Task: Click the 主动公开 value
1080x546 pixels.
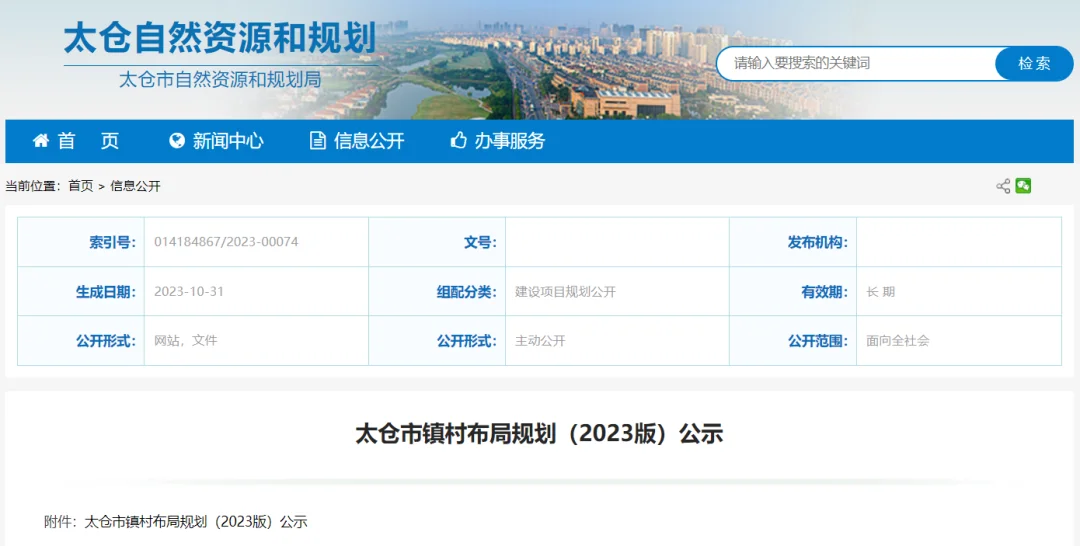Action: click(540, 340)
